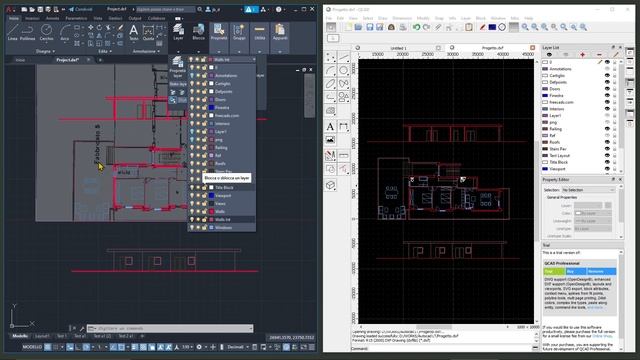Open the Appunti clipboard panel
The image size is (640, 360).
(x=280, y=32)
